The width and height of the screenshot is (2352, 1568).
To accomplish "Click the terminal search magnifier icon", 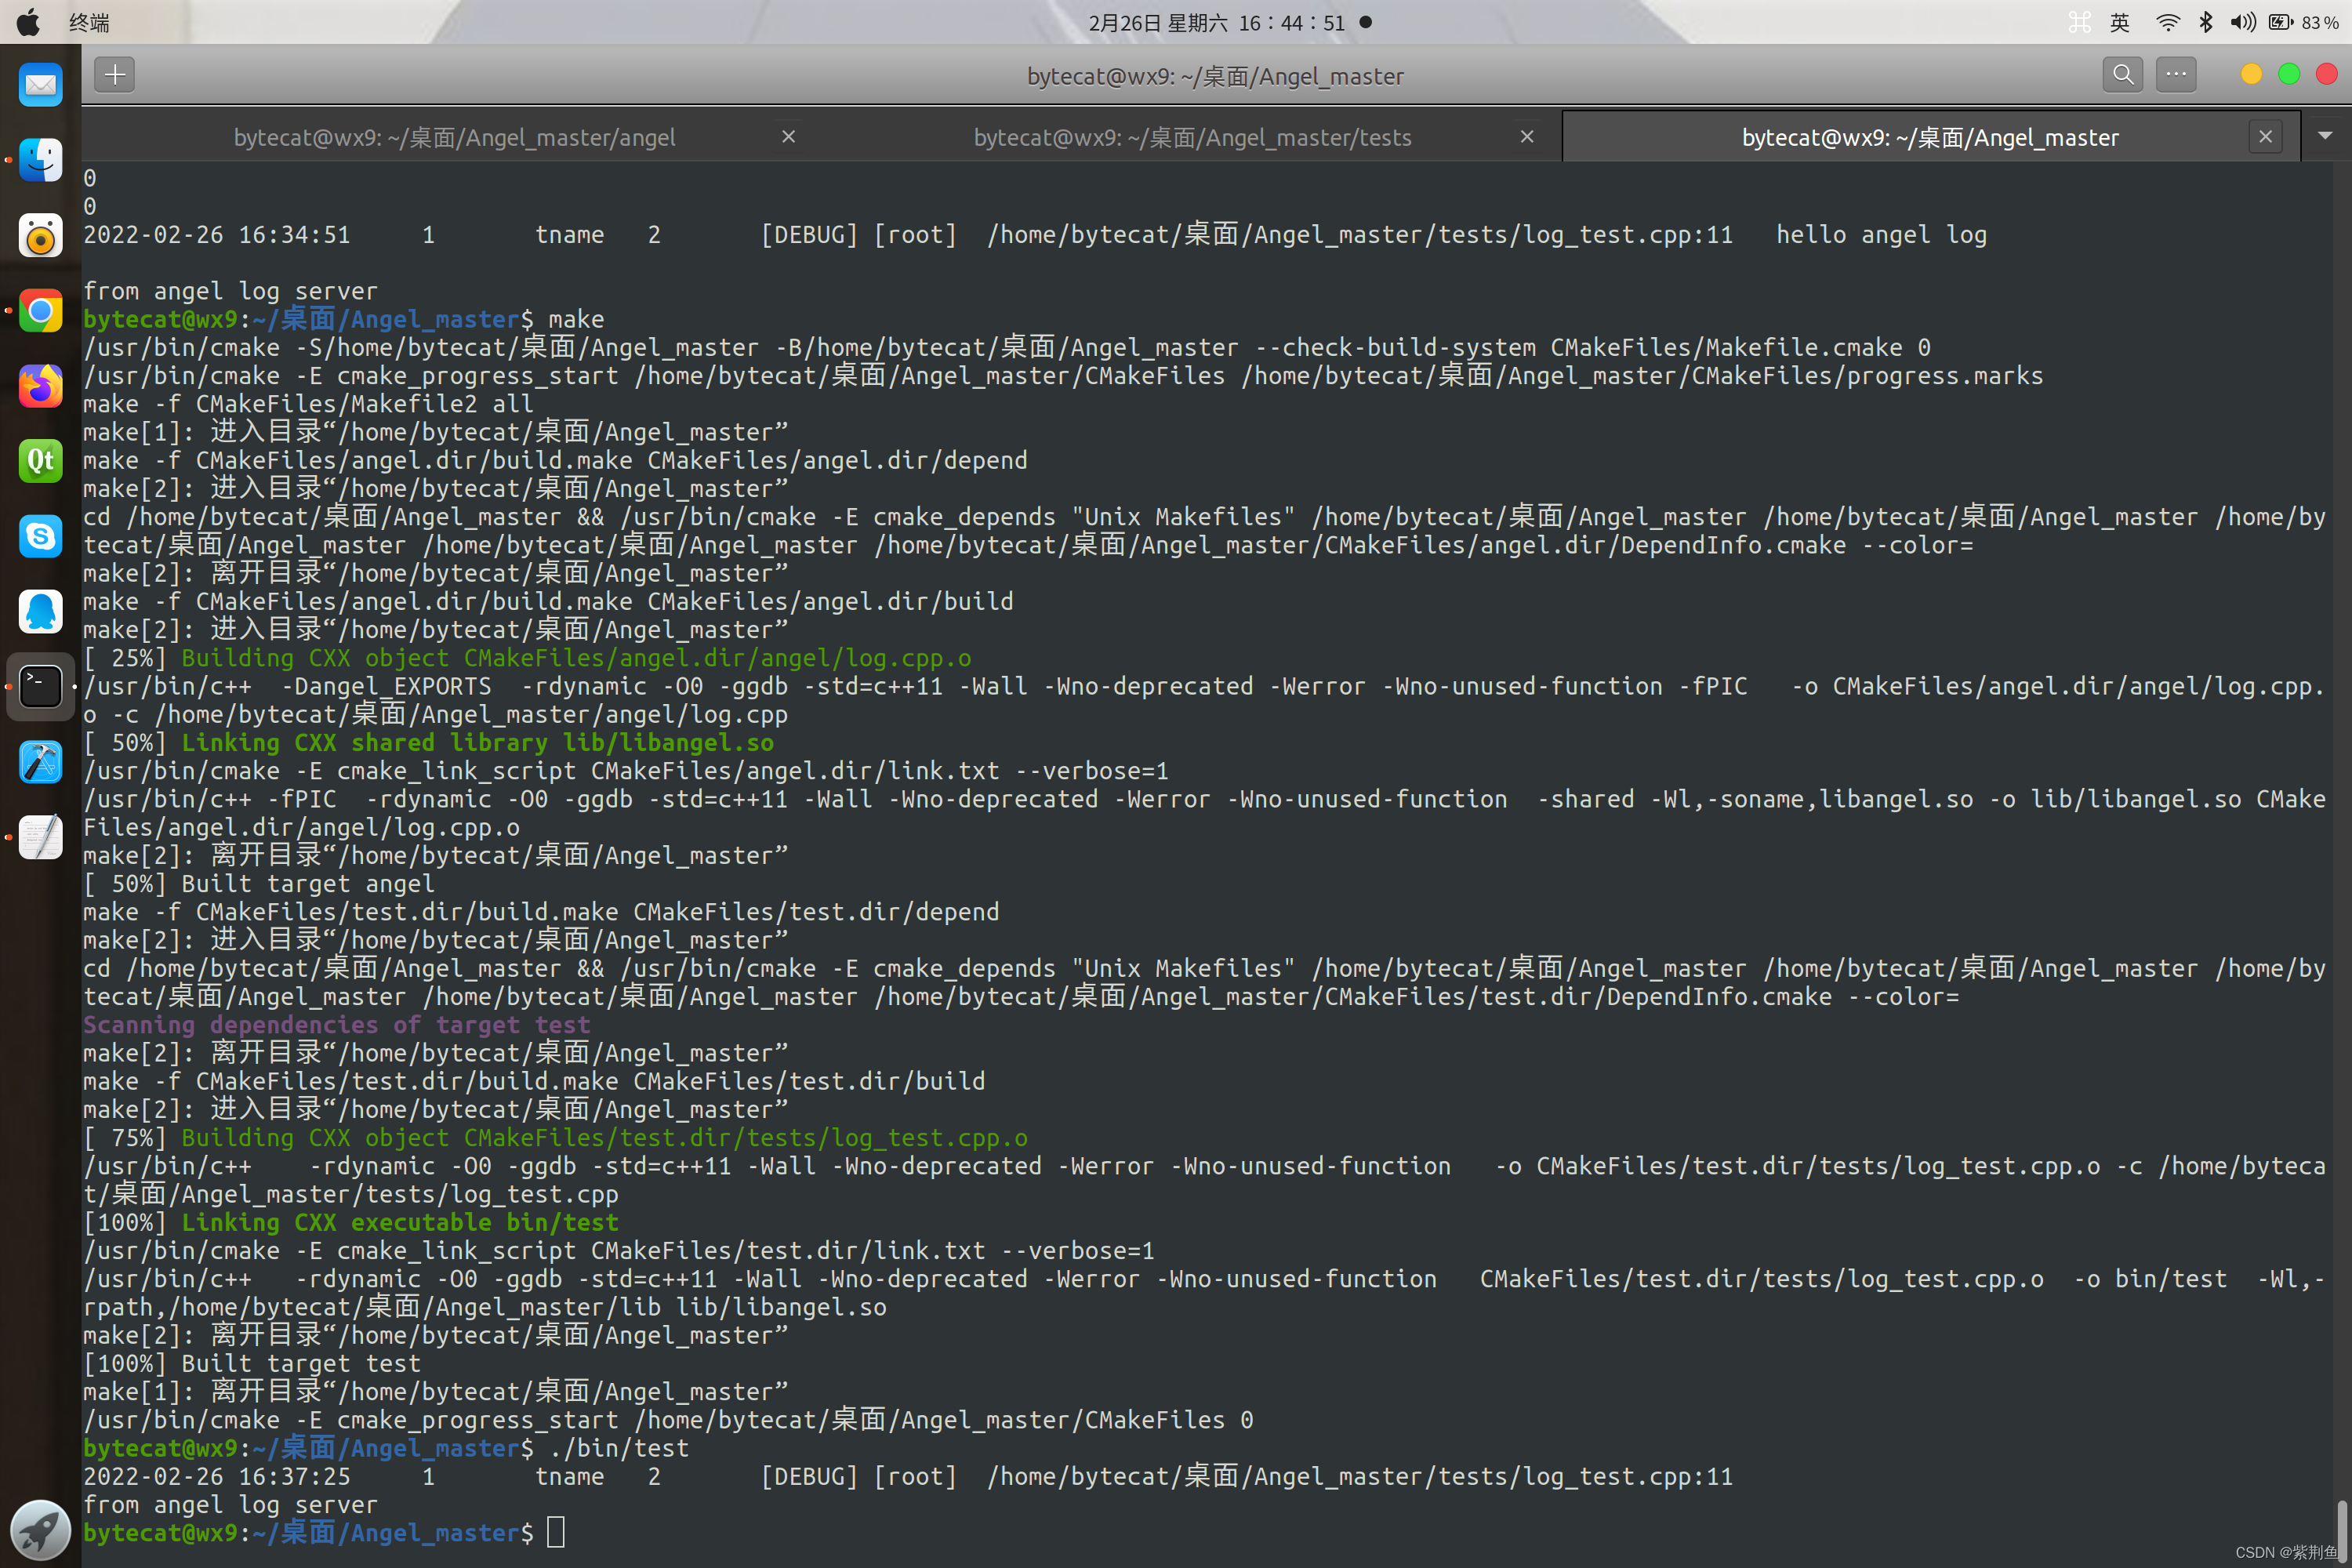I will [x=2122, y=75].
